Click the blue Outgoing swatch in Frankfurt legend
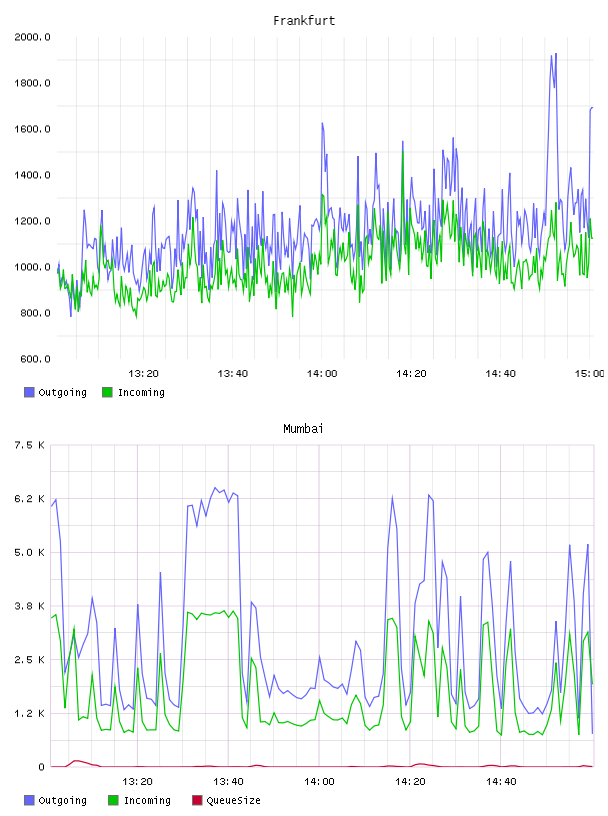The width and height of the screenshot is (608, 816). point(29,392)
